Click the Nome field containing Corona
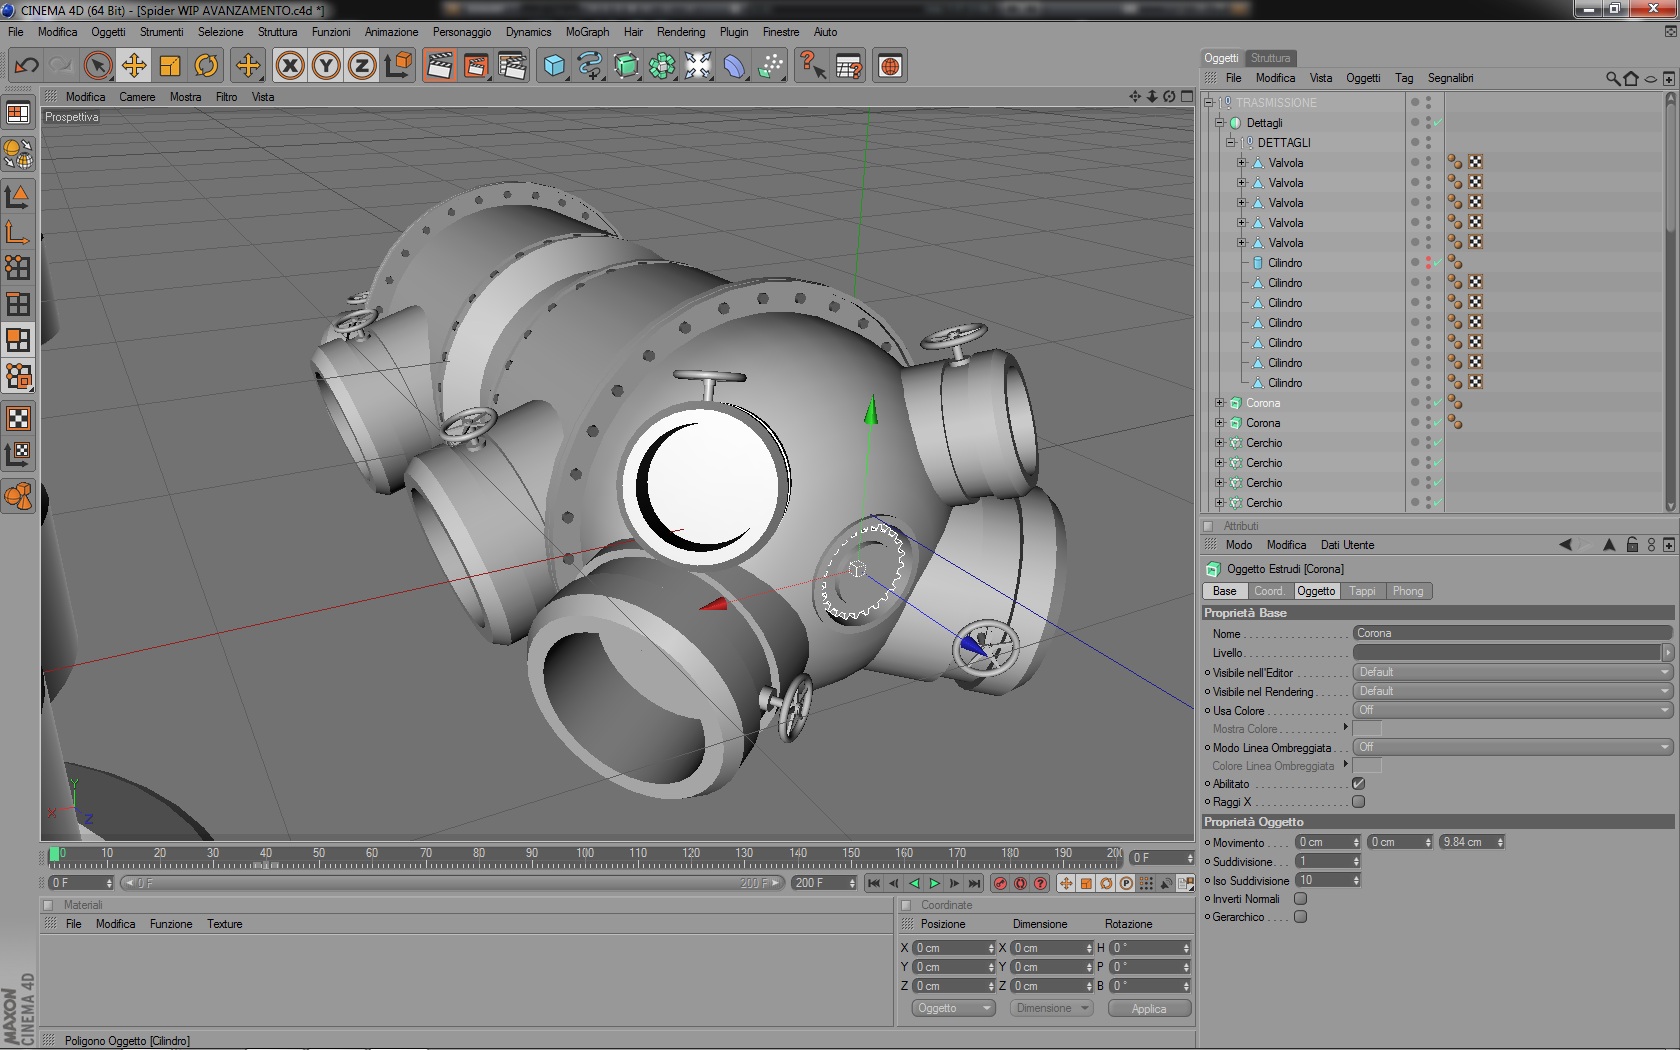The width and height of the screenshot is (1680, 1050). pyautogui.click(x=1512, y=633)
